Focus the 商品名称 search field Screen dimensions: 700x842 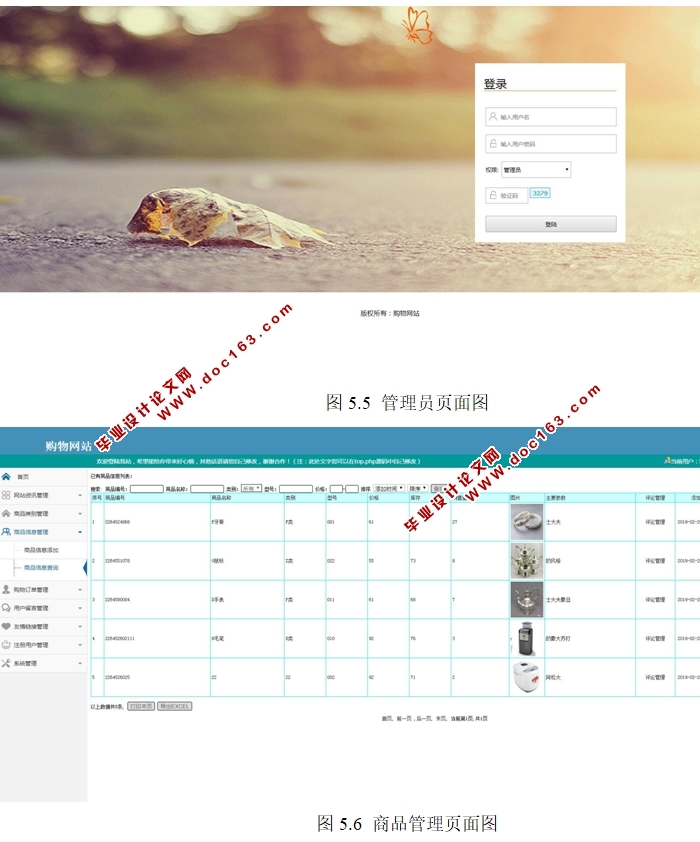[207, 489]
